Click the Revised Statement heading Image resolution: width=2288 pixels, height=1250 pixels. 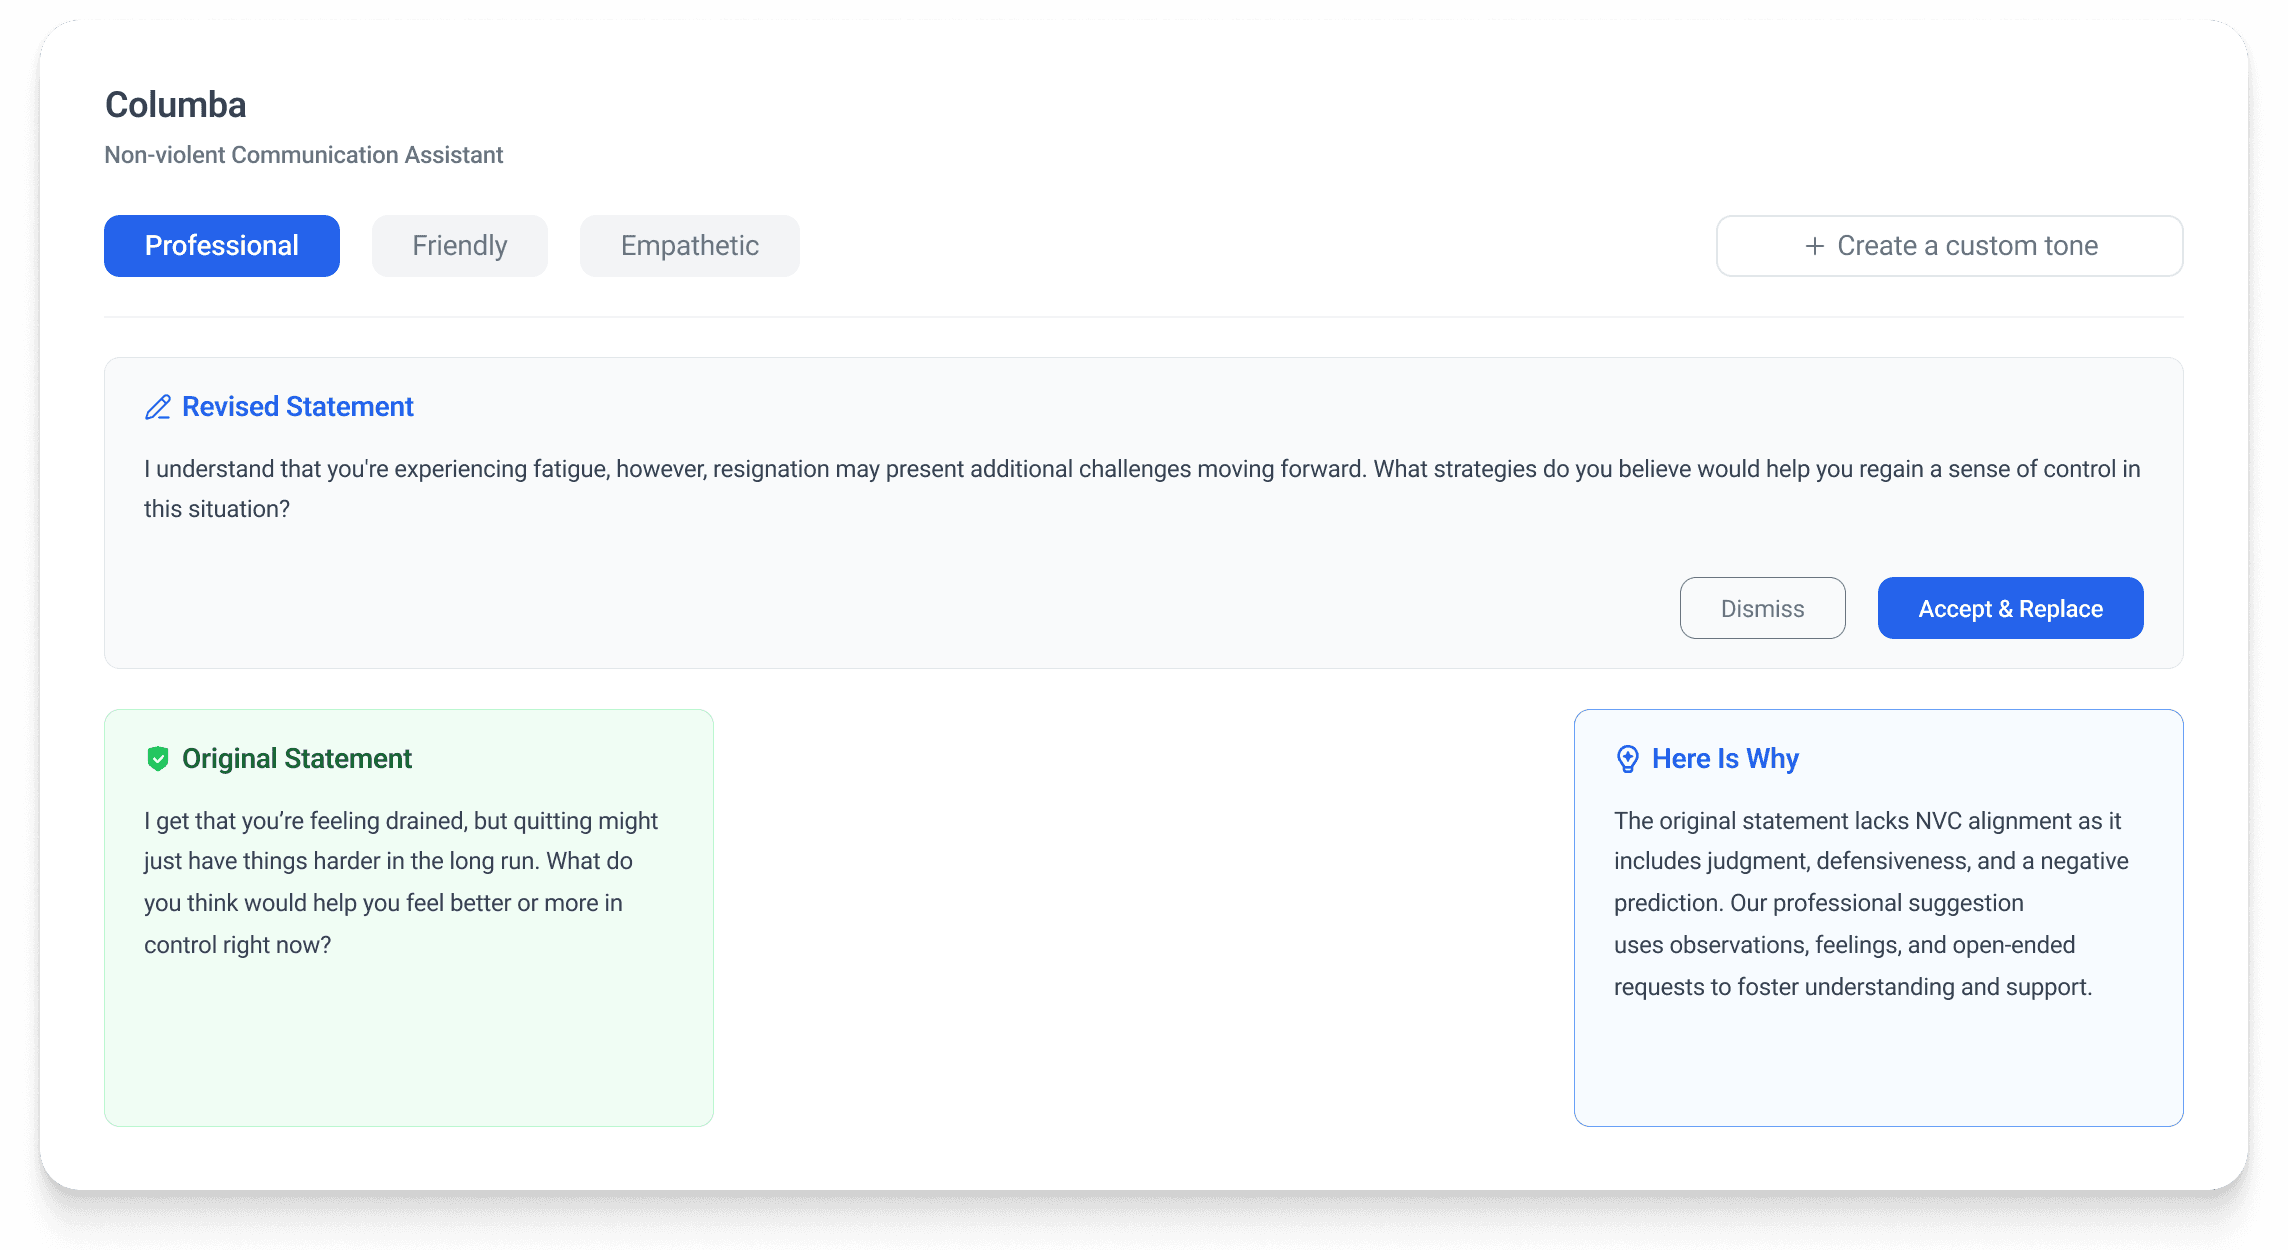tap(297, 407)
